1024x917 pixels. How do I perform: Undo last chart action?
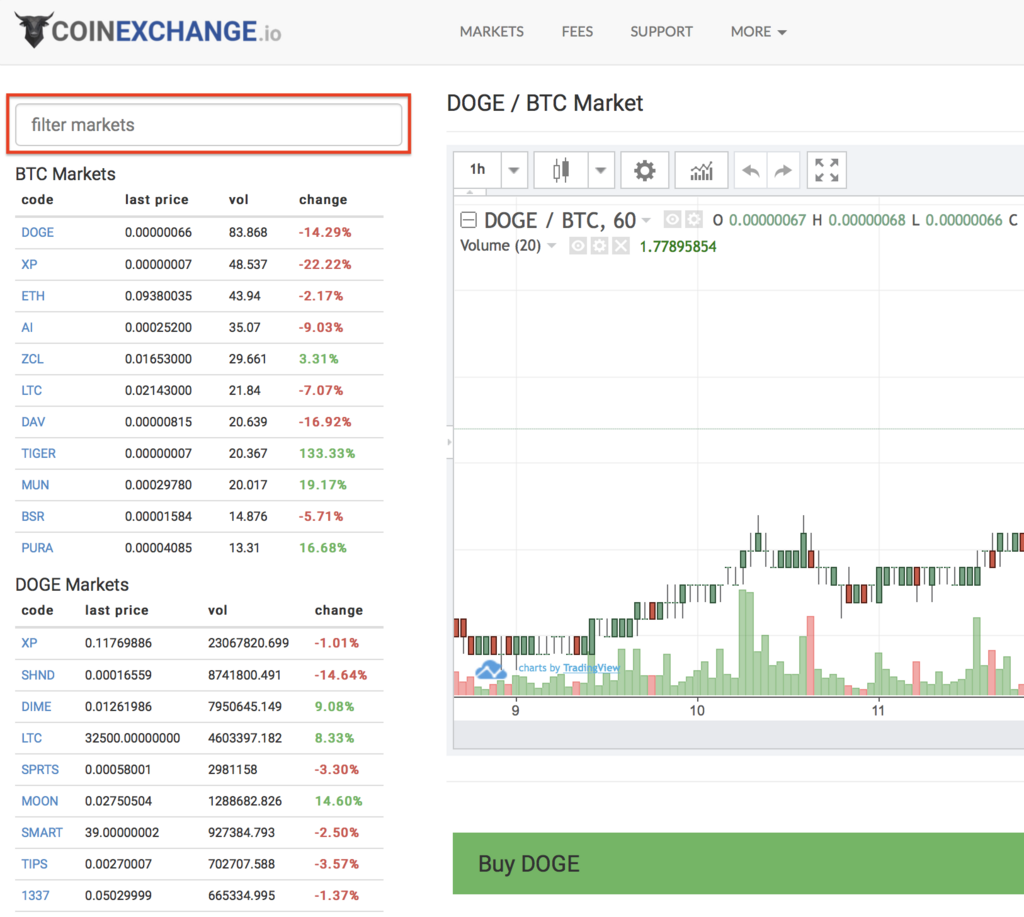(x=750, y=170)
